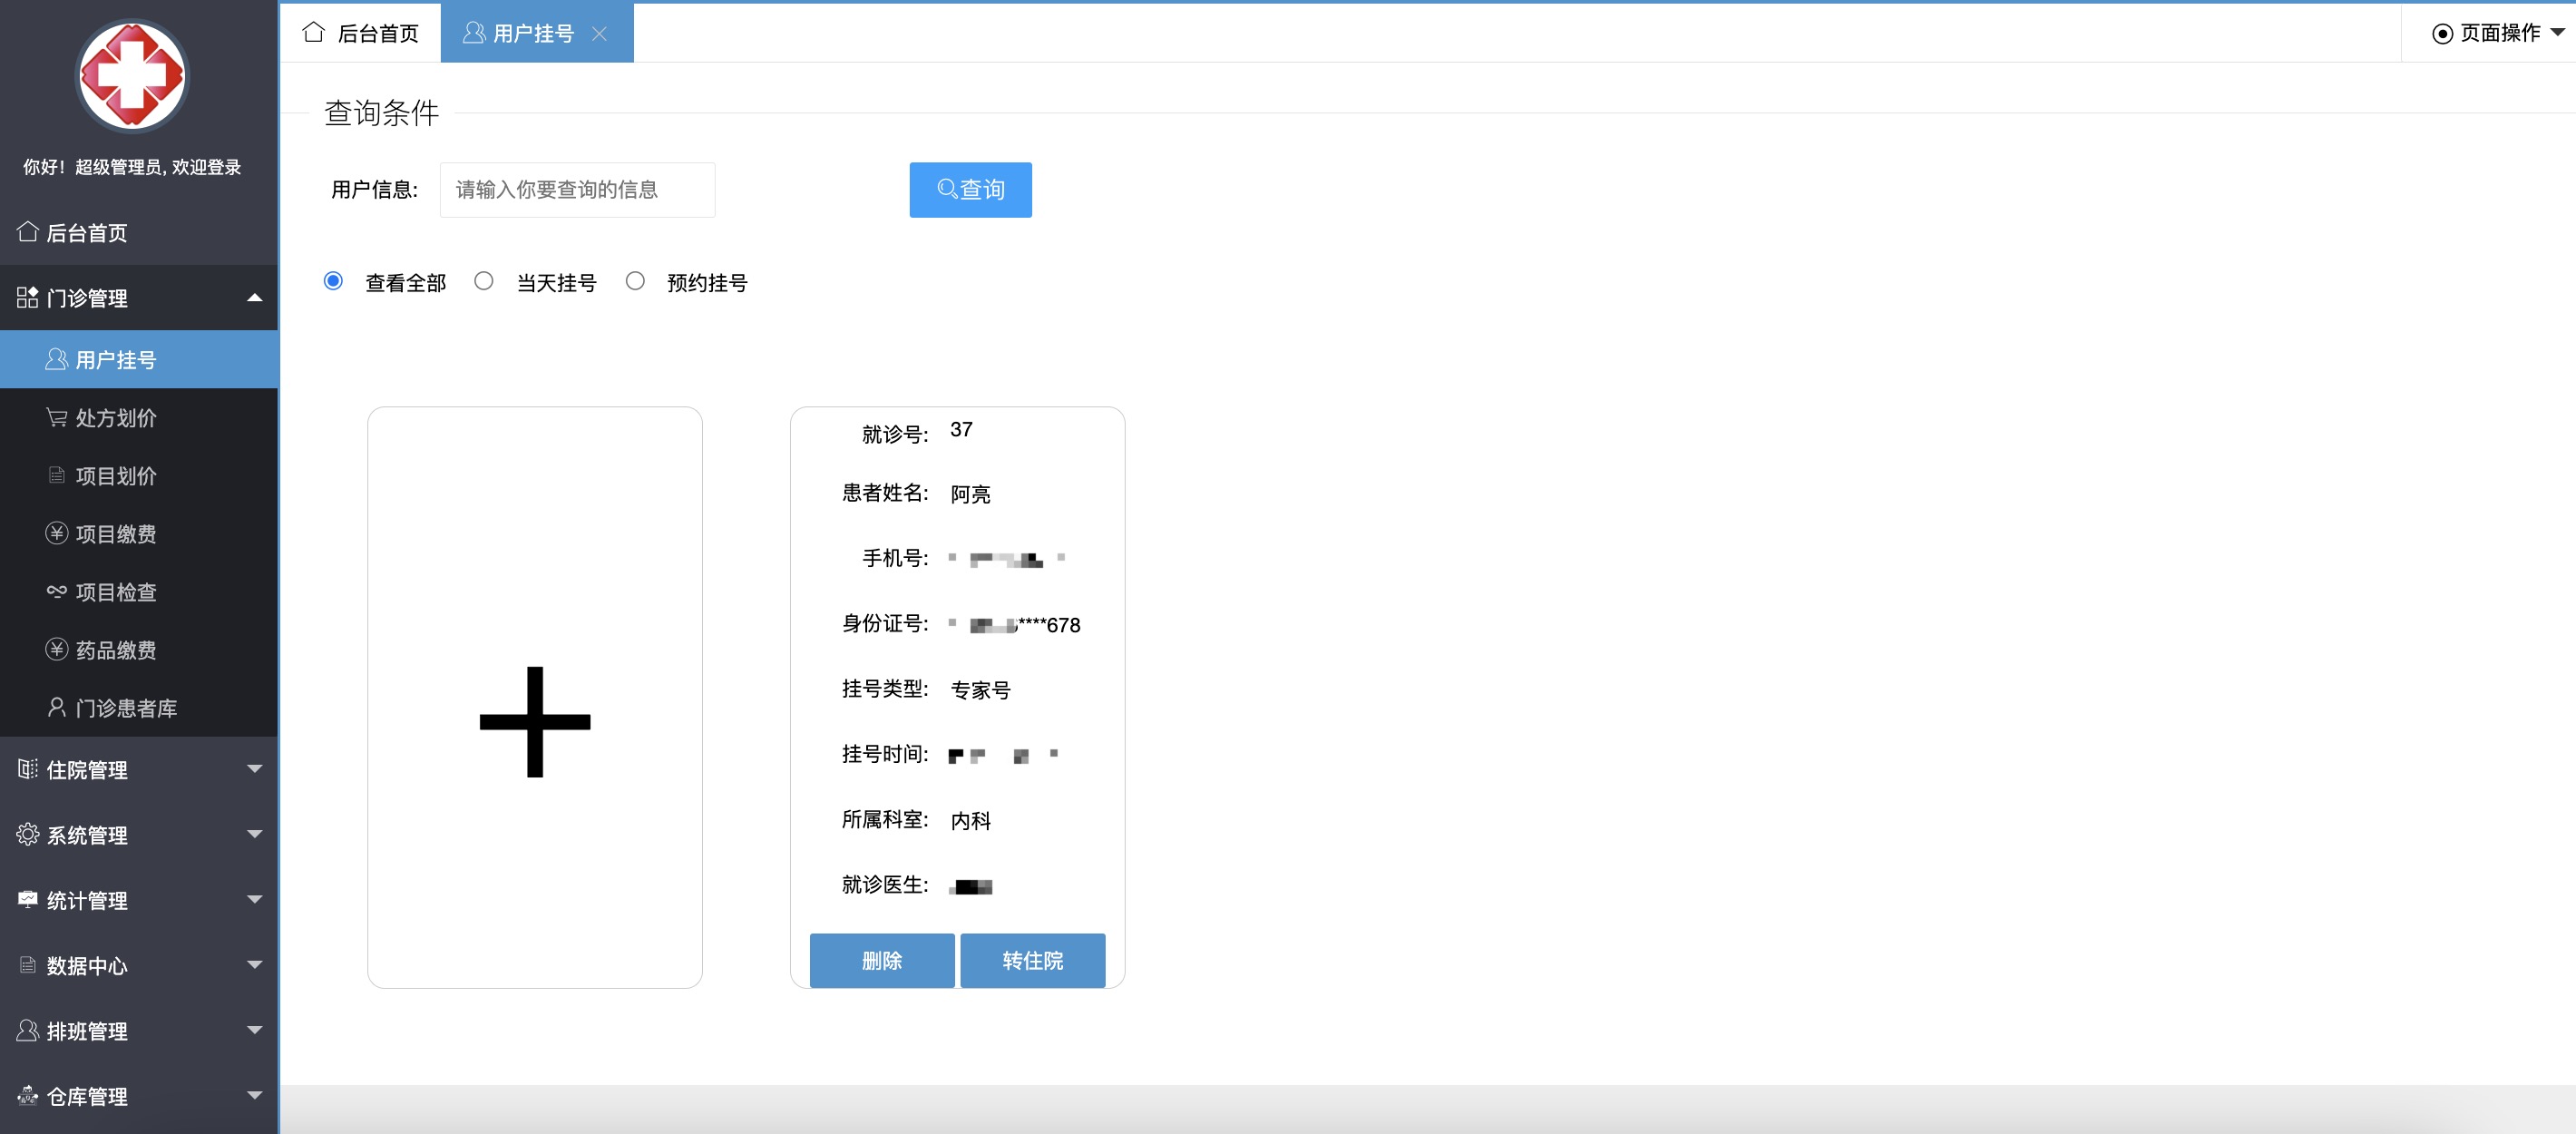Click the 删除 button on patient card
Screen dimensions: 2576x1134
pyautogui.click(x=882, y=960)
